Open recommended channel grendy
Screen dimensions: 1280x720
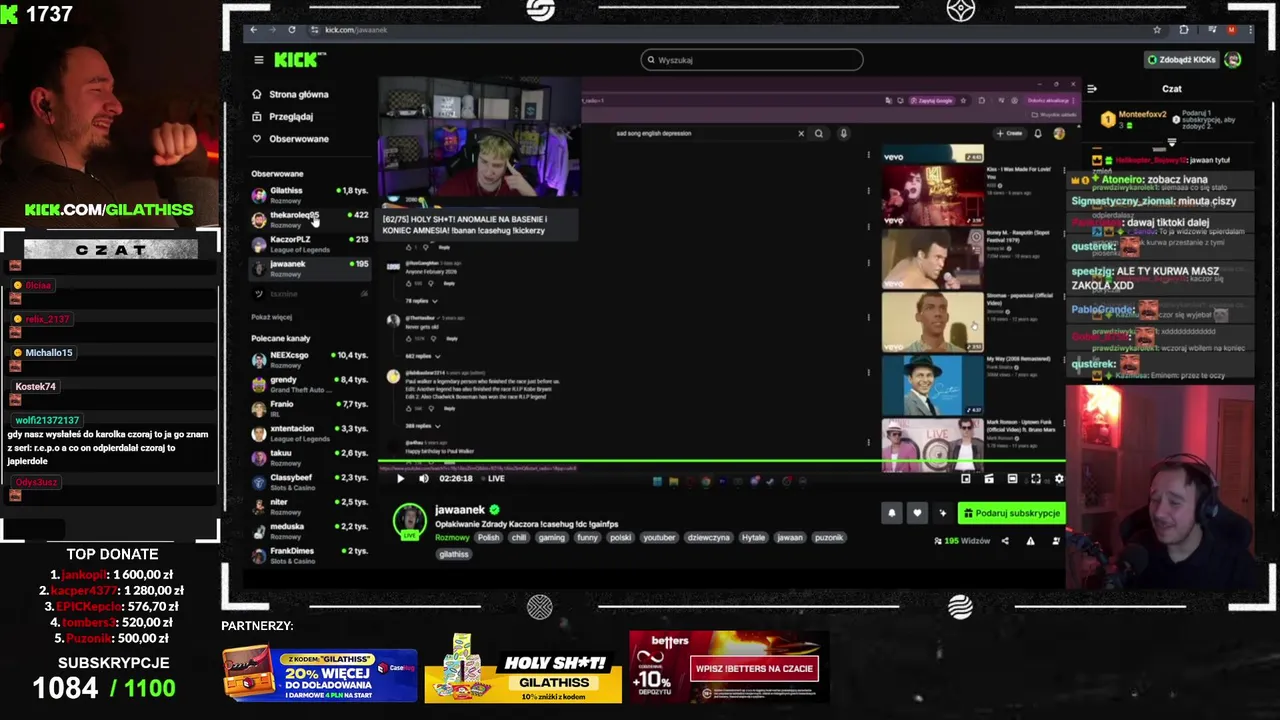click(x=309, y=384)
